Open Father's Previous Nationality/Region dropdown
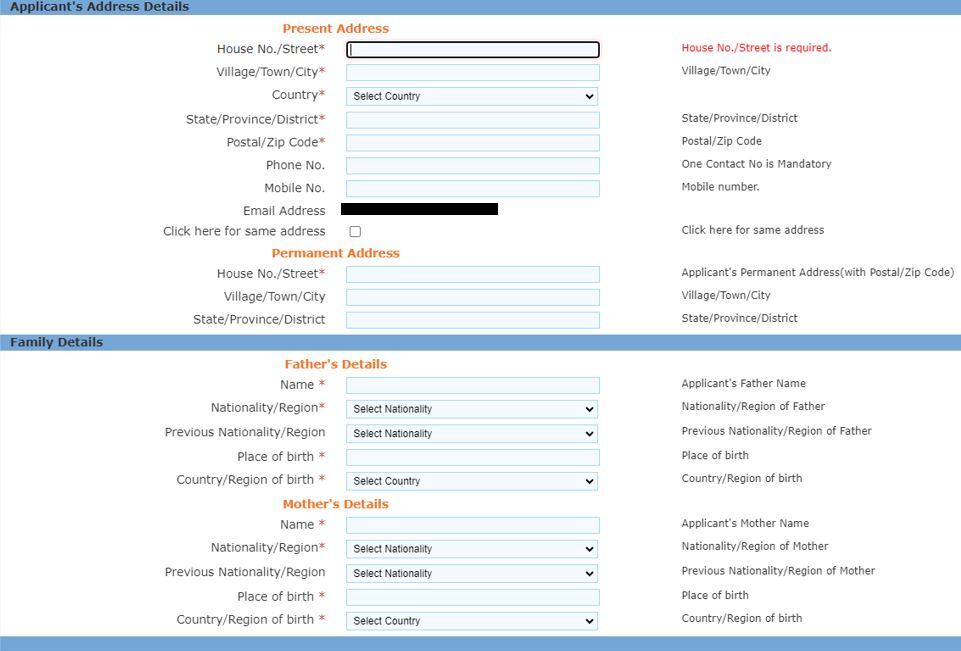The image size is (961, 651). (x=472, y=434)
